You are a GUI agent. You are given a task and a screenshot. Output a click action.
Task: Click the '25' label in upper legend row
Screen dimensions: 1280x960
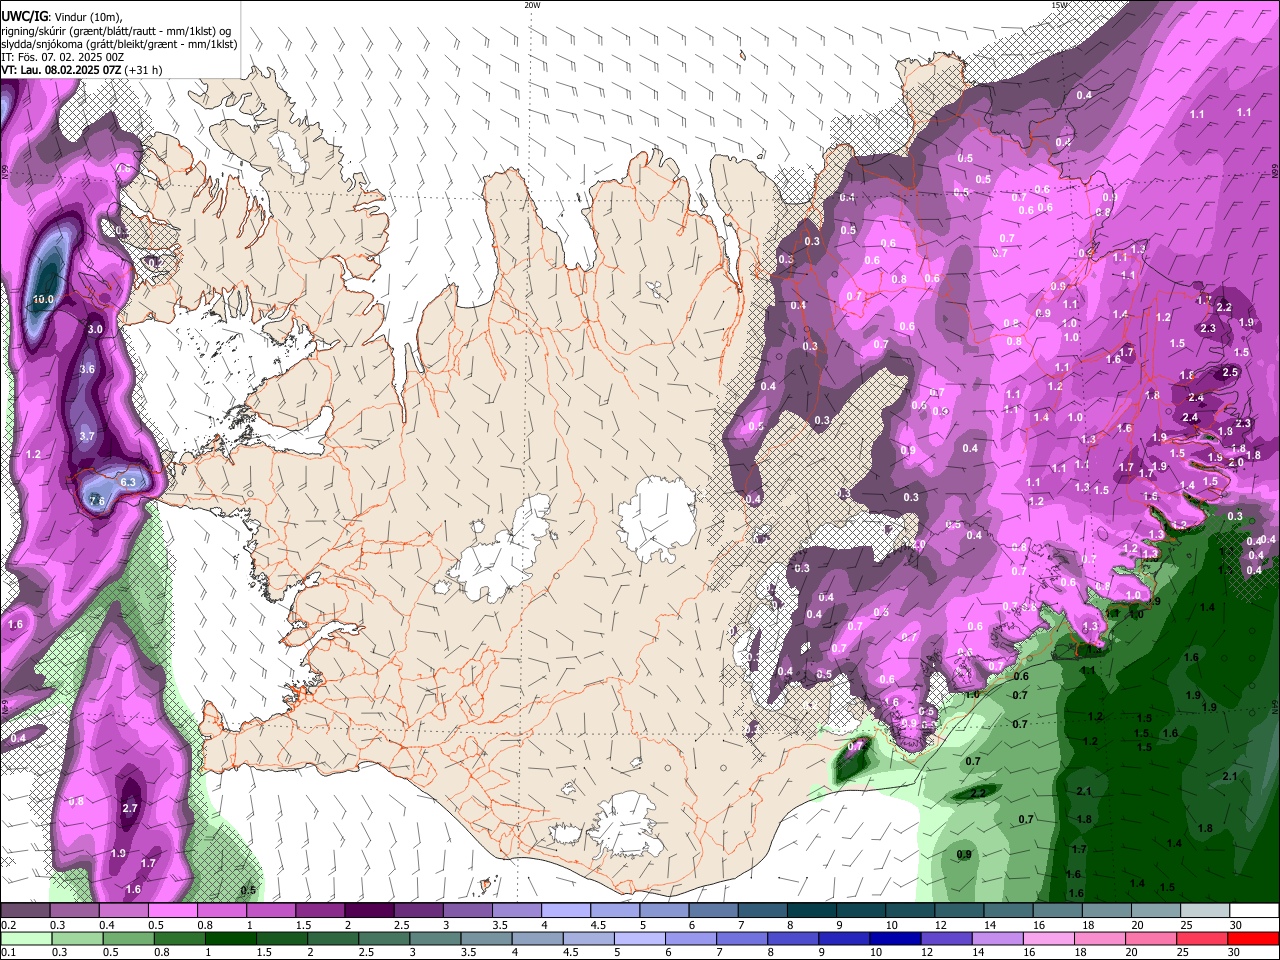(x=1187, y=925)
